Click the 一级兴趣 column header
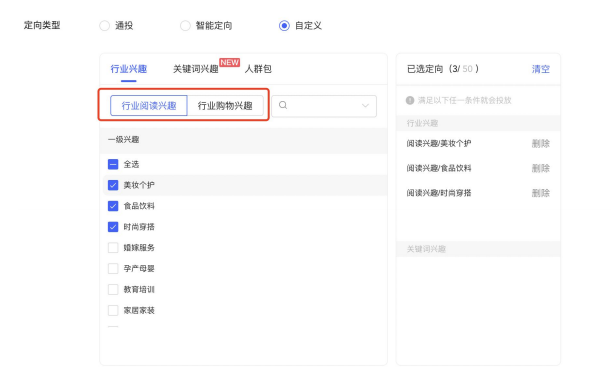Viewport: 611px width, 386px height. point(124,139)
